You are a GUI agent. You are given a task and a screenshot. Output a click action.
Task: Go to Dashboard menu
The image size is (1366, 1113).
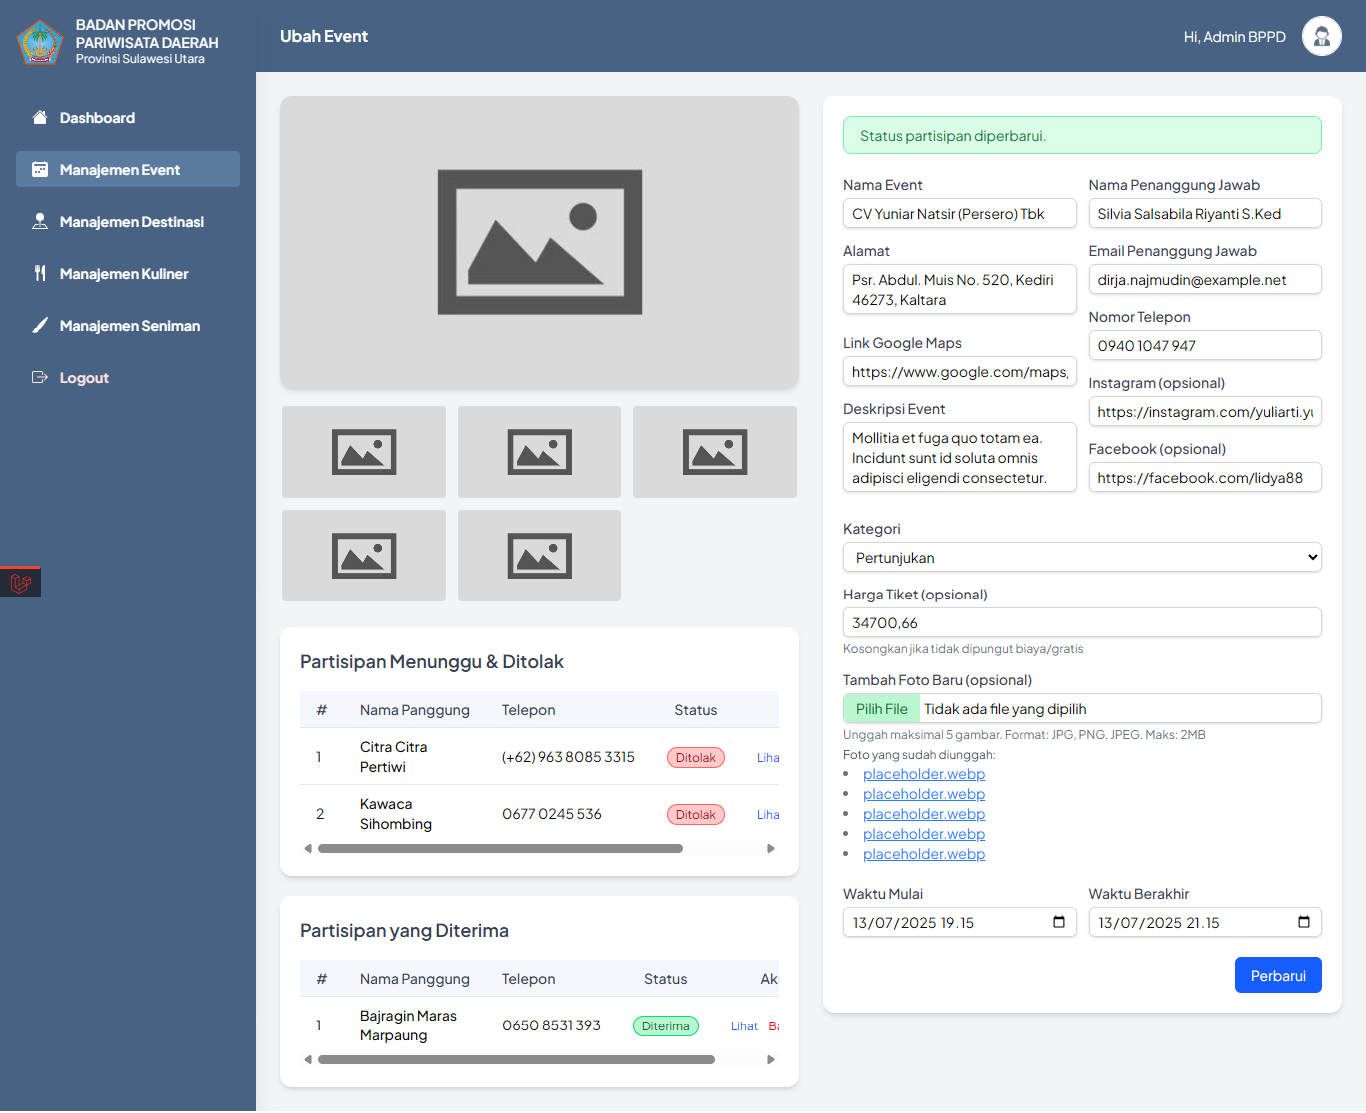point(128,117)
